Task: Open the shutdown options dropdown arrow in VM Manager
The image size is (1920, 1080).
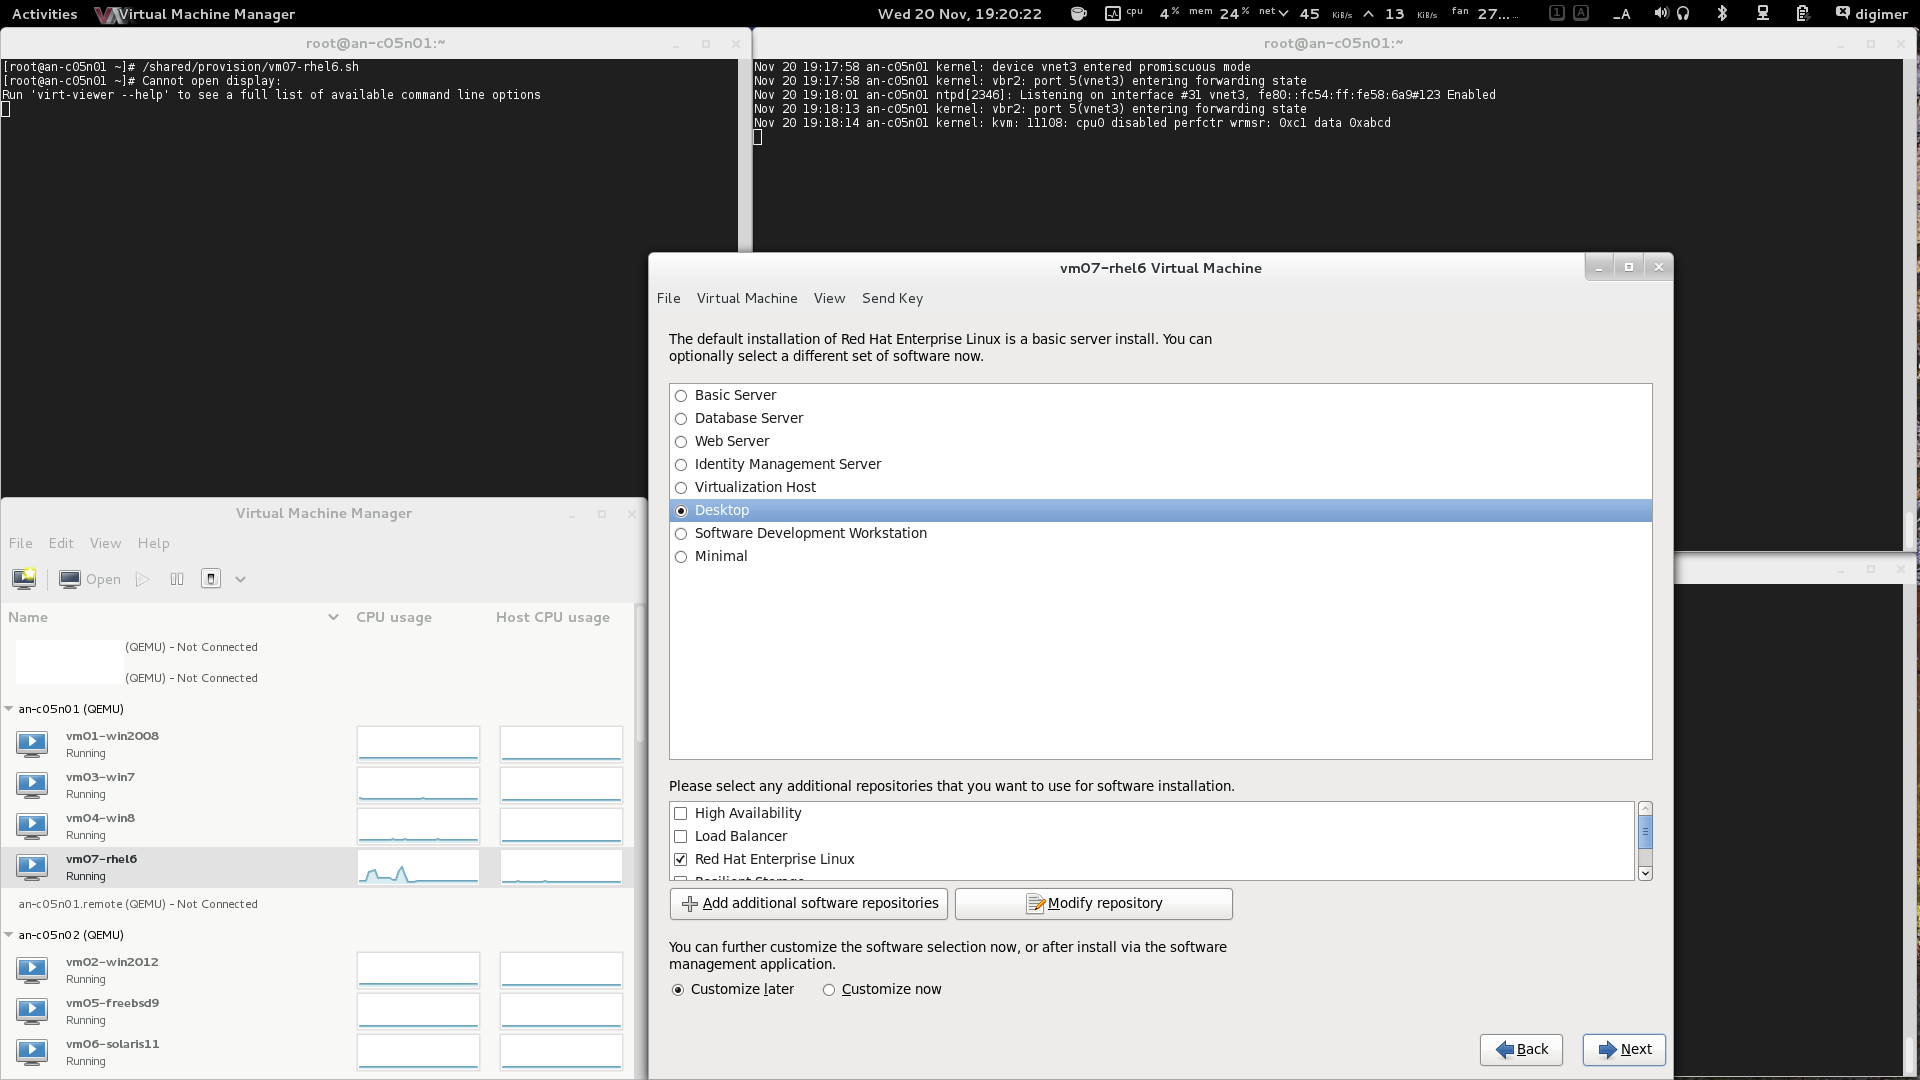Action: [240, 579]
